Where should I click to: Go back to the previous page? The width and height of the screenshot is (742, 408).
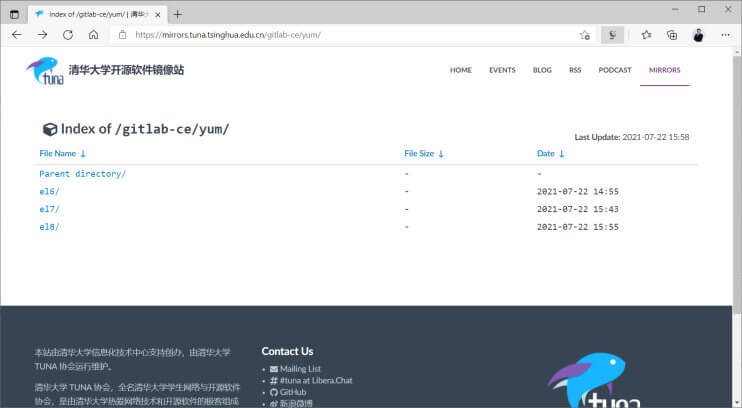pyautogui.click(x=17, y=35)
